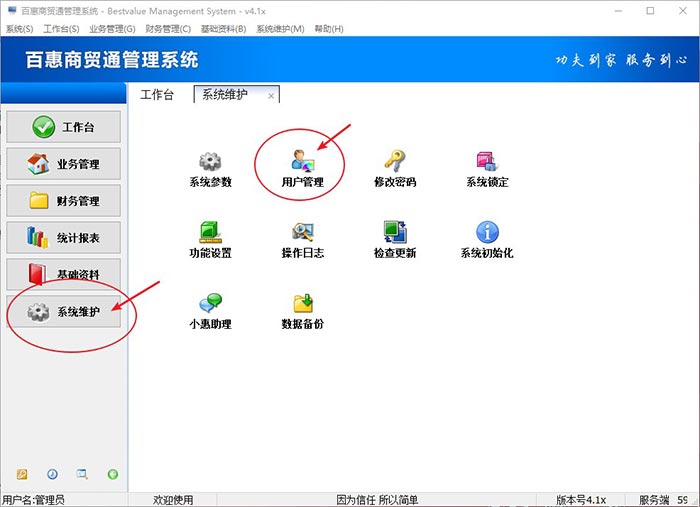
Task: Select 统计报表 sidebar button
Action: click(63, 237)
